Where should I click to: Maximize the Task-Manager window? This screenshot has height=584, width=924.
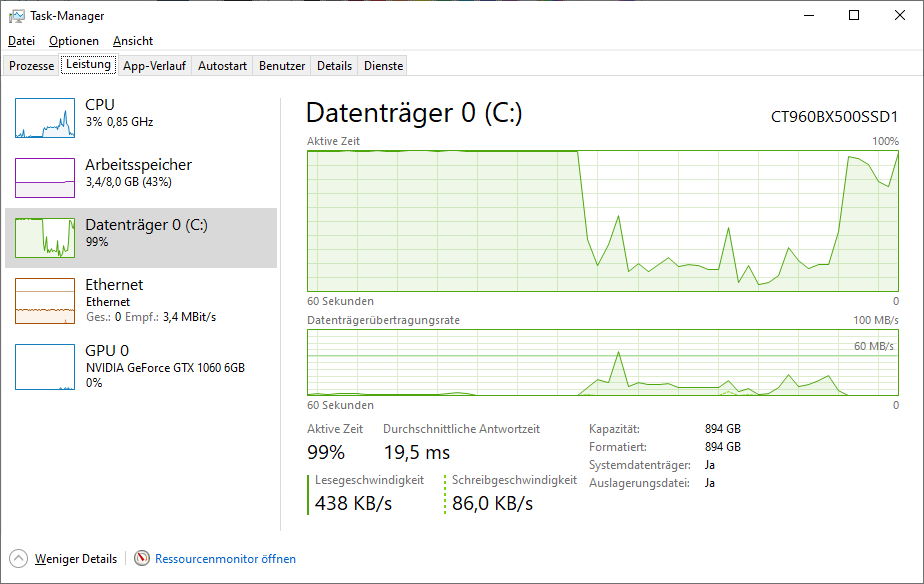click(x=854, y=15)
